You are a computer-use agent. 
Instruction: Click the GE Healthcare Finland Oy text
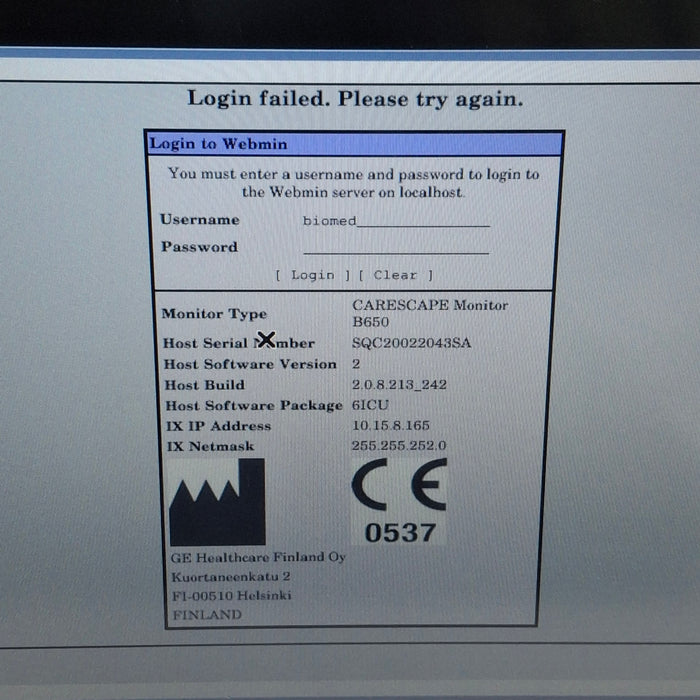[x=258, y=557]
